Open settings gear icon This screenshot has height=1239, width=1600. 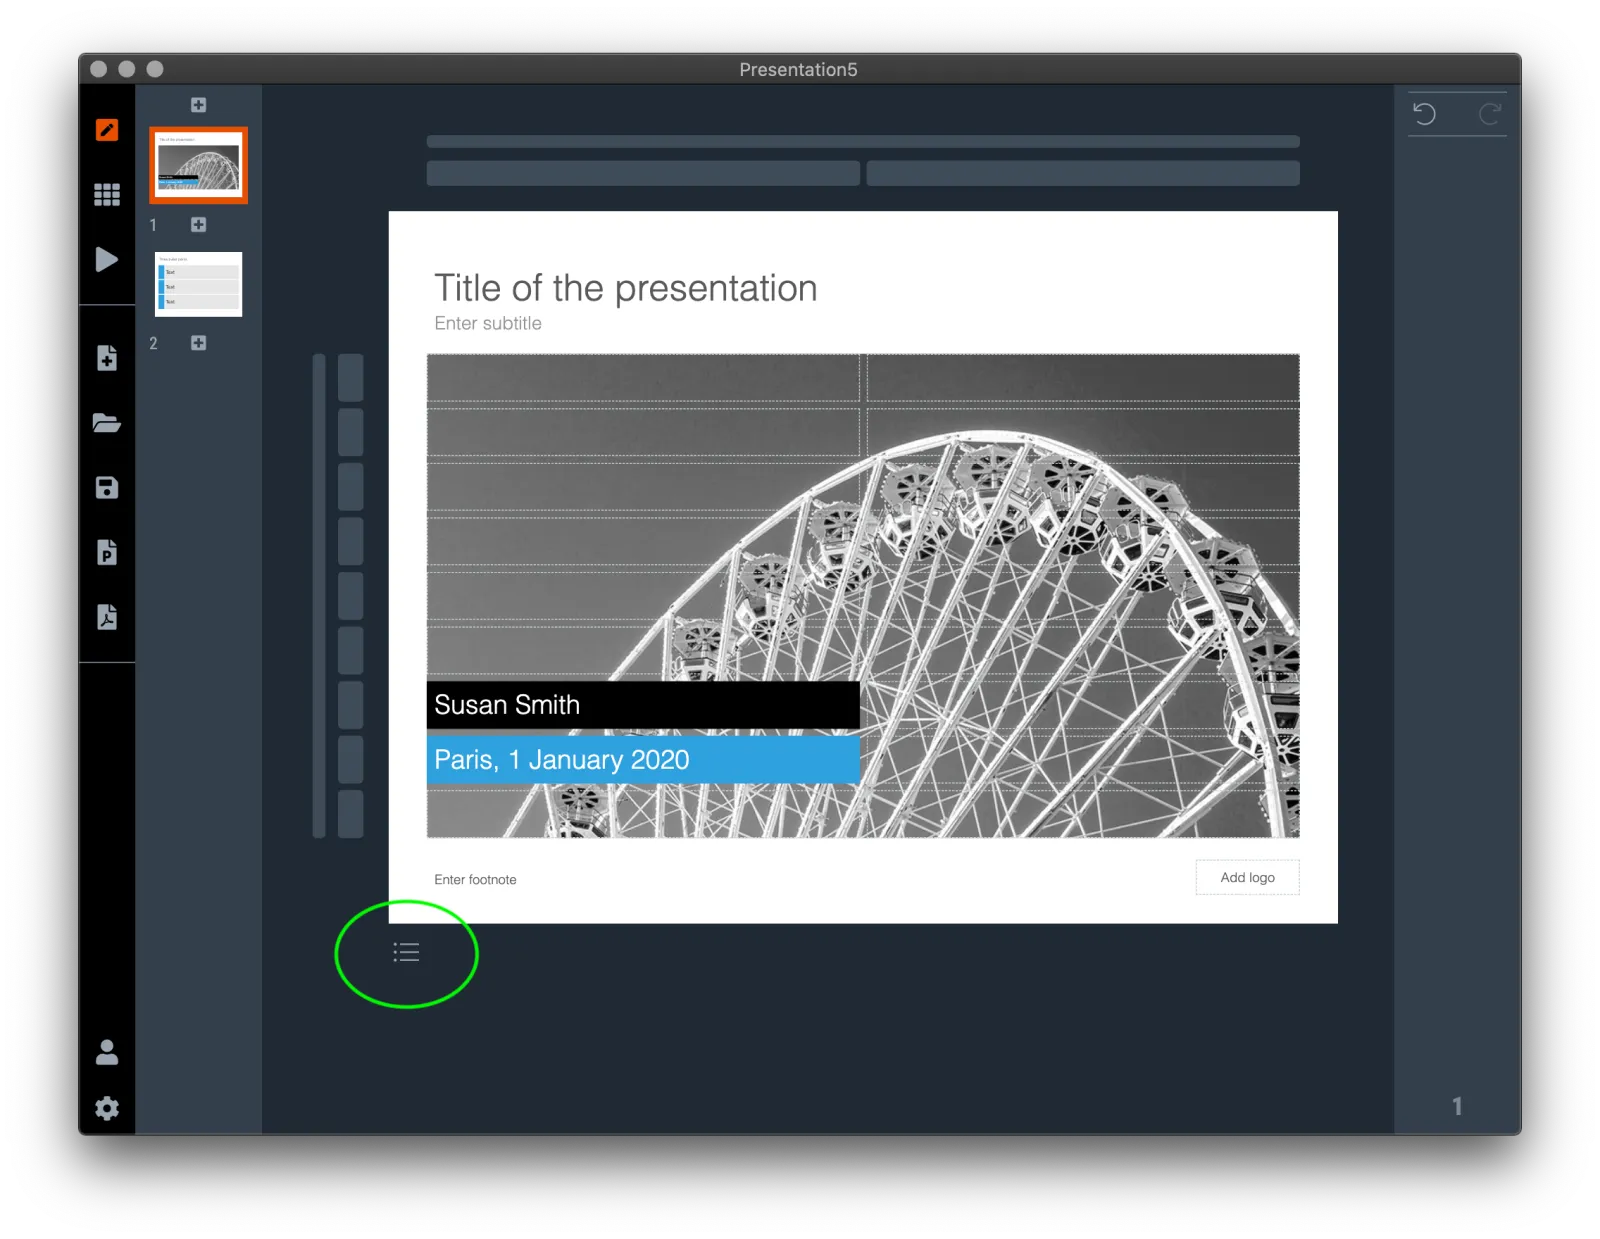[x=107, y=1108]
